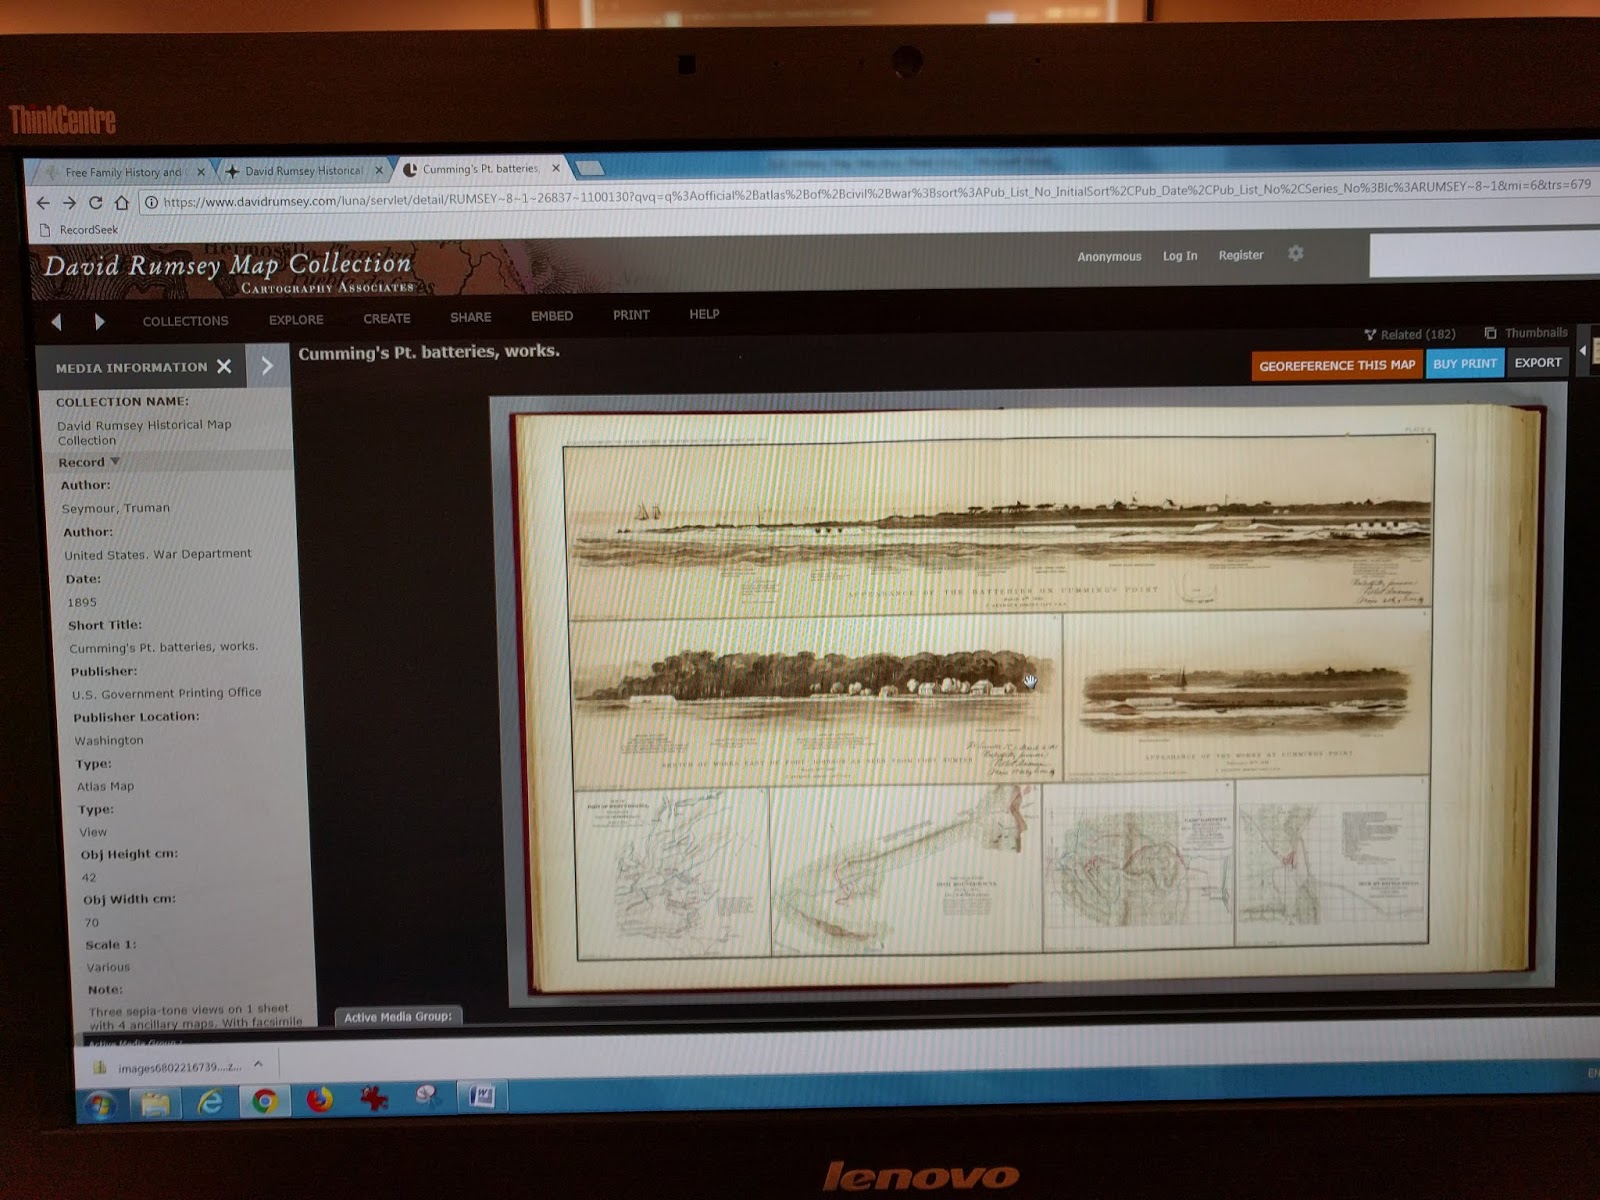Screen dimensions: 1600x1200
Task: Open the HELP menu
Action: pyautogui.click(x=704, y=314)
